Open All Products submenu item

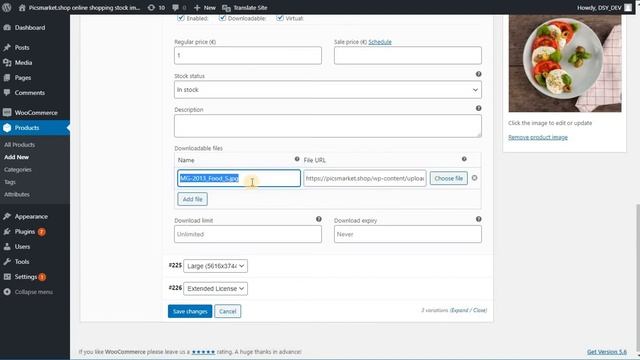pyautogui.click(x=20, y=145)
